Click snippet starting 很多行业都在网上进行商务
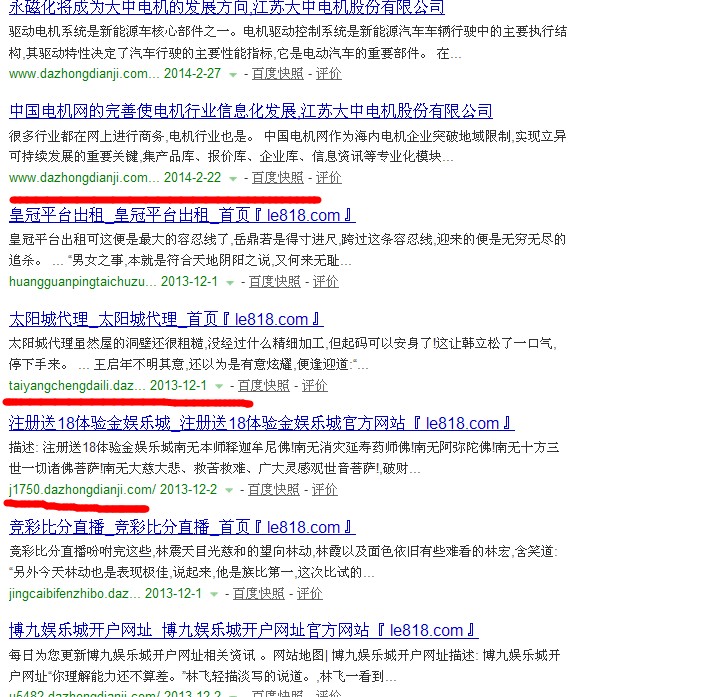 [x=287, y=146]
